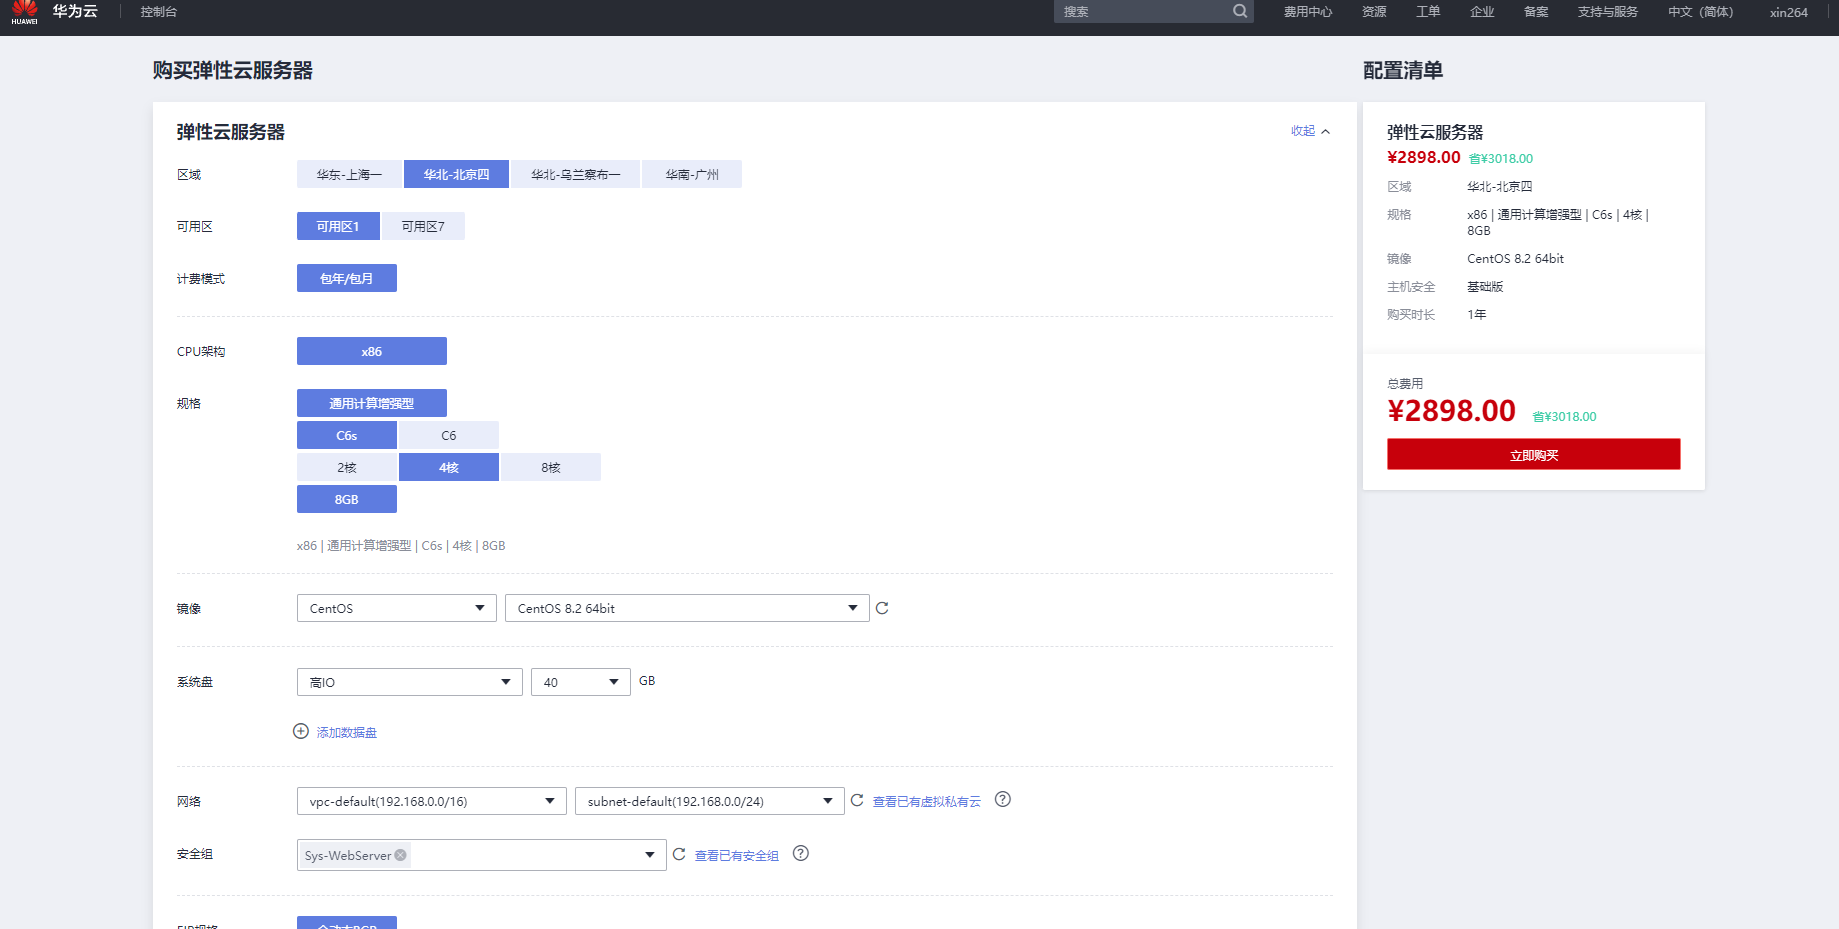
Task: Refresh the subnet list
Action: pos(857,800)
